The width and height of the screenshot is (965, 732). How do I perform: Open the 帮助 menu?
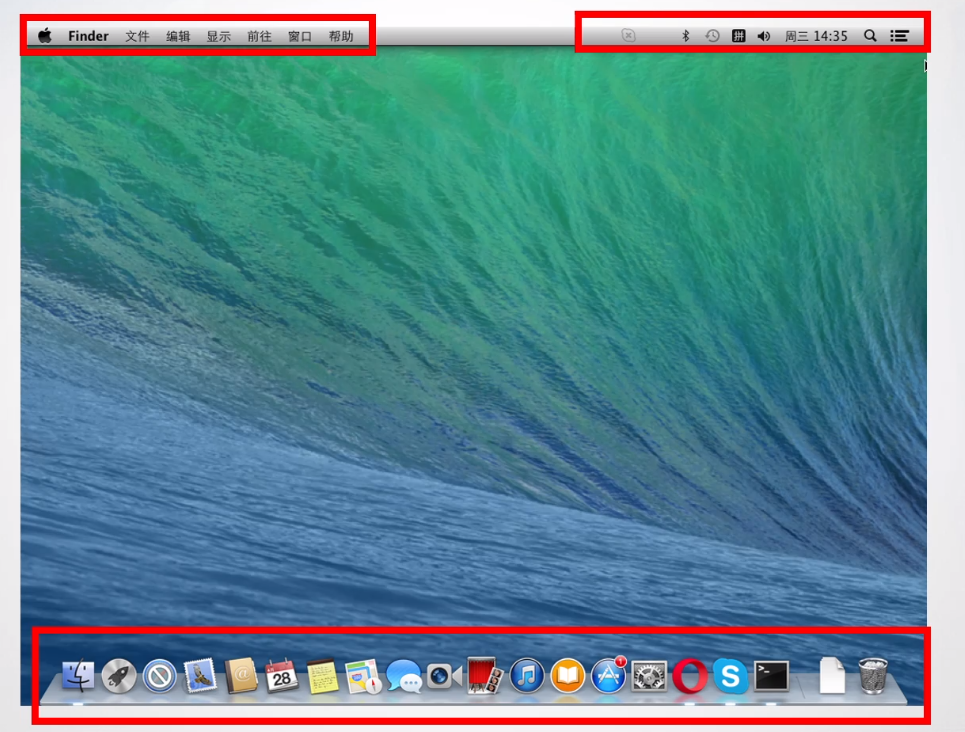click(341, 36)
